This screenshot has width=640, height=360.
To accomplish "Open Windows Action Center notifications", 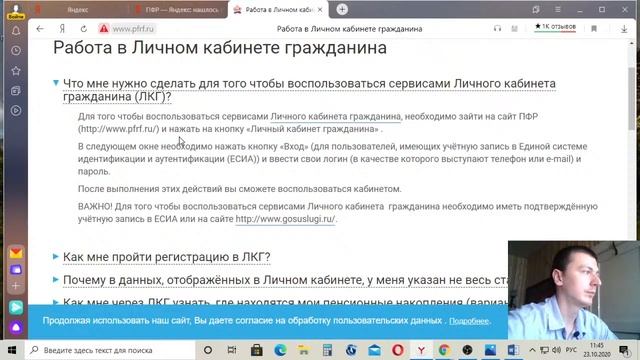I will 624,350.
